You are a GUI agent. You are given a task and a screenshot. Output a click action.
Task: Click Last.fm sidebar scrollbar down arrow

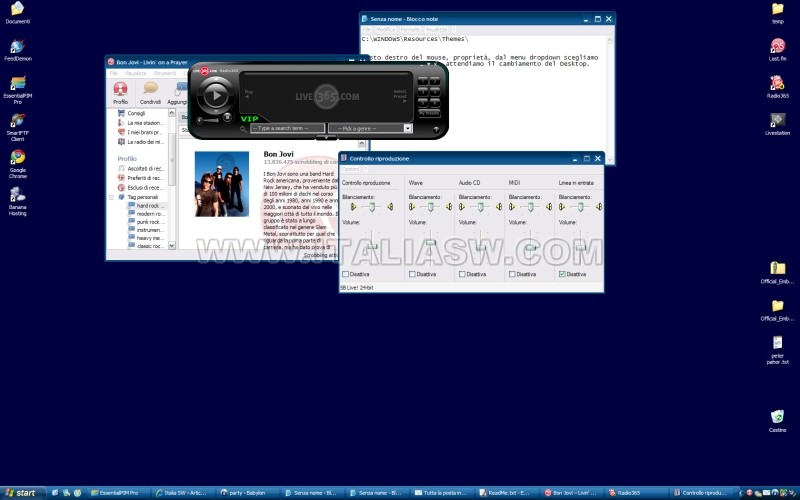(171, 245)
